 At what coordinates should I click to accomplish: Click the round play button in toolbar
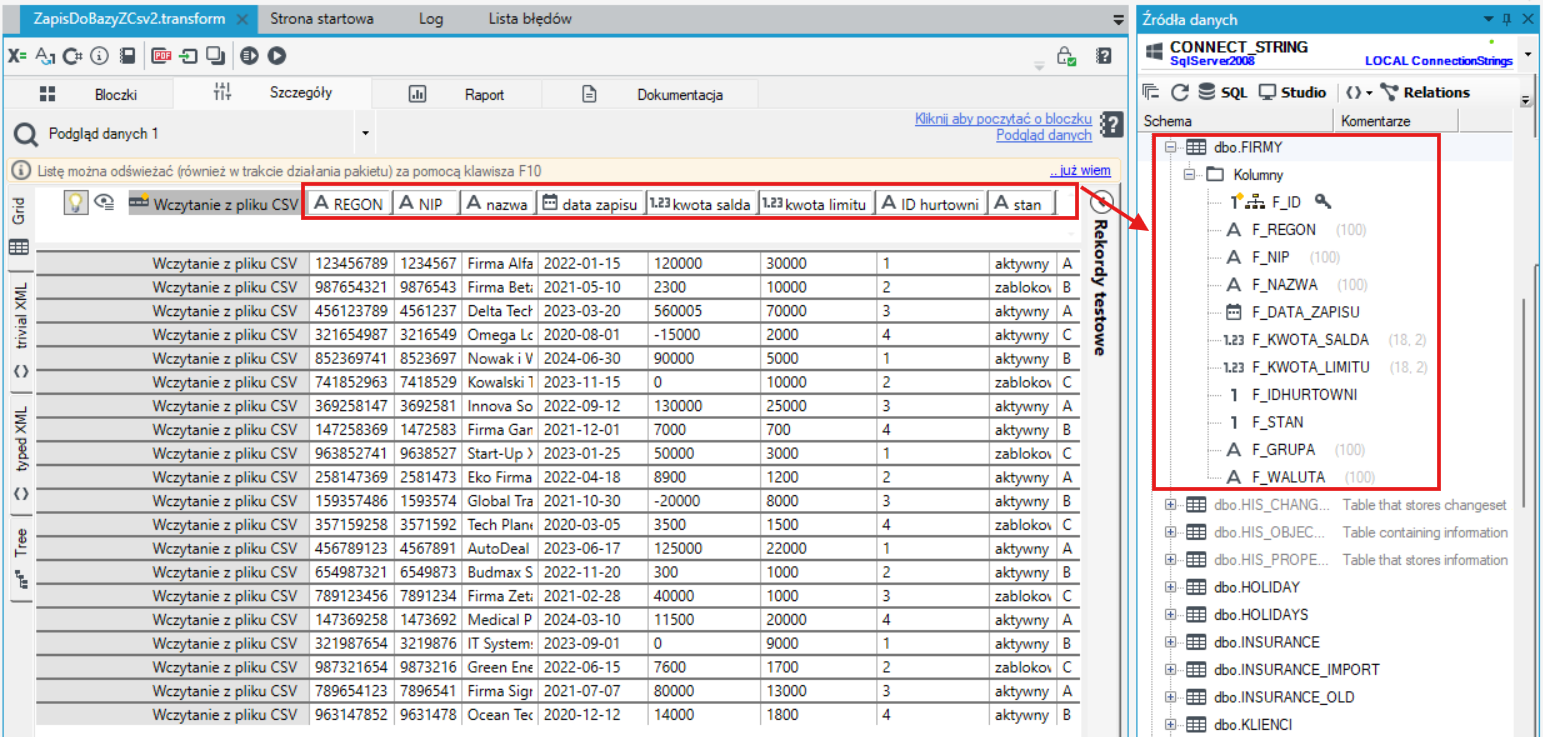coord(277,56)
